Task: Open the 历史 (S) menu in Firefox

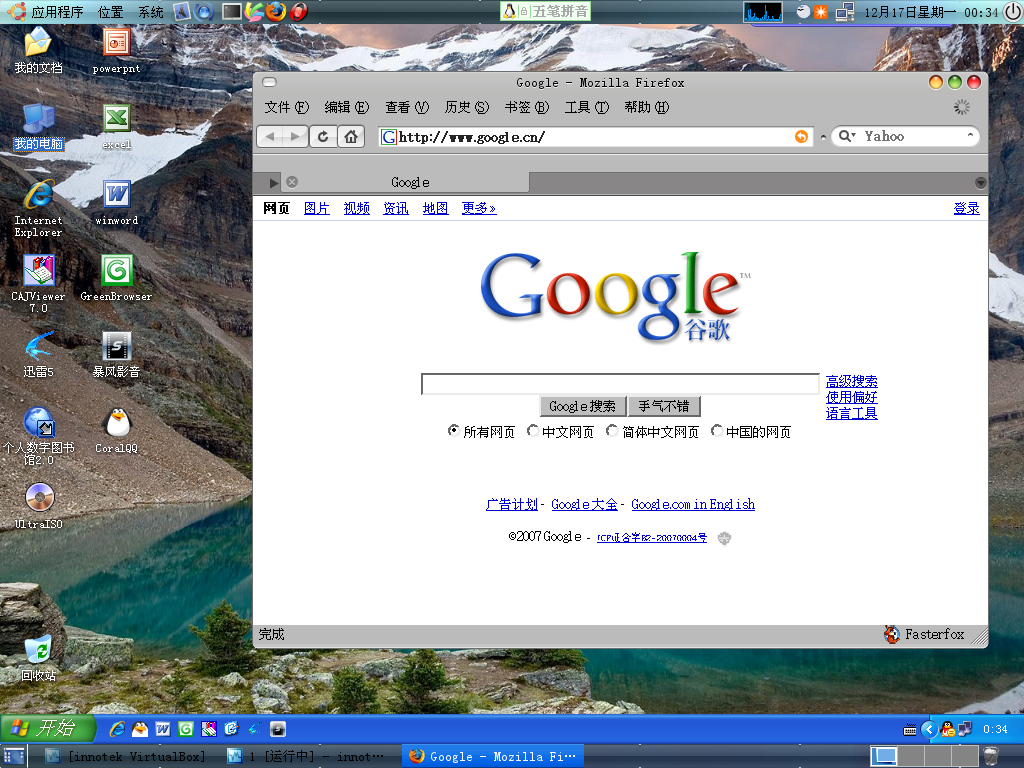Action: pos(467,107)
